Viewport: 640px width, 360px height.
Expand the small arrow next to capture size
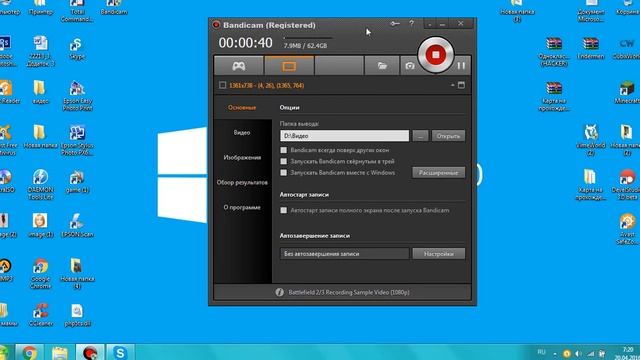(x=452, y=85)
